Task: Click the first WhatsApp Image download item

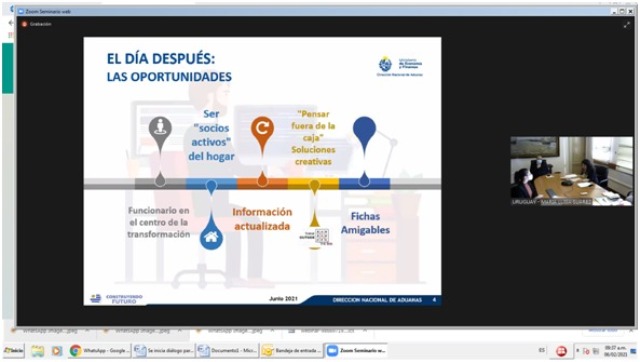Action: 49,331
